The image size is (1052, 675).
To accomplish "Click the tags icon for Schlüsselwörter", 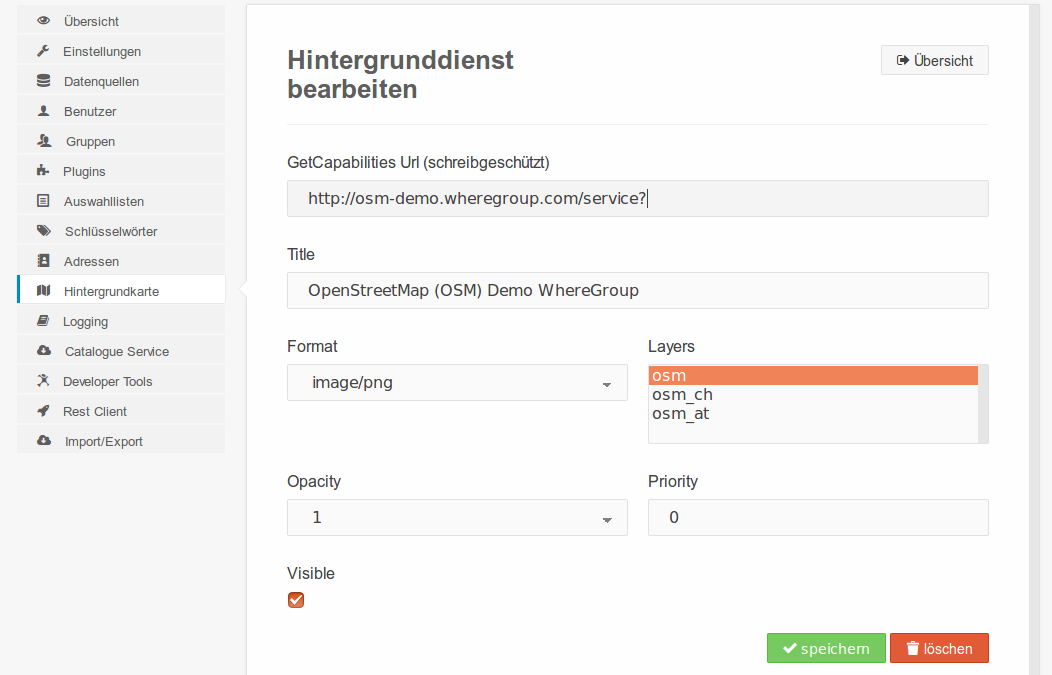I will [44, 231].
